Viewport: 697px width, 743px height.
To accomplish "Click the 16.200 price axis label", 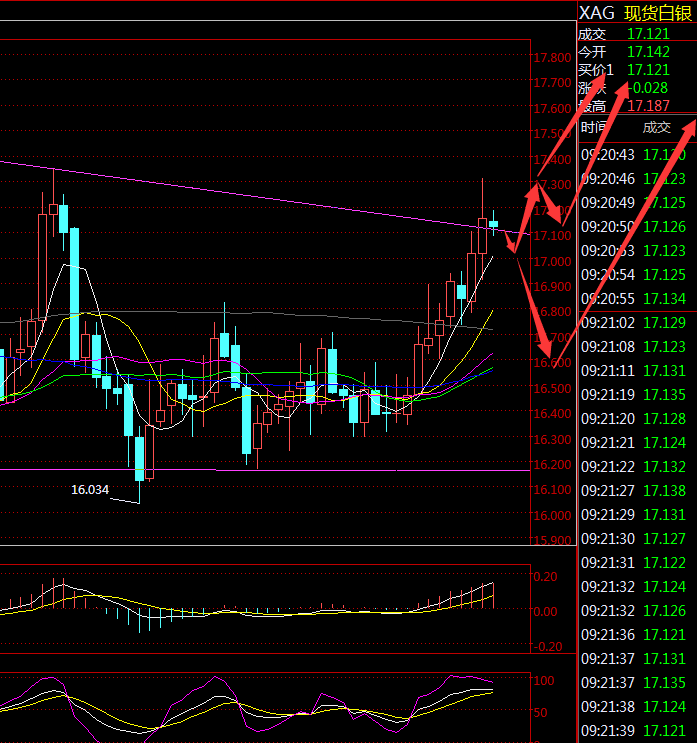I will click(552, 465).
